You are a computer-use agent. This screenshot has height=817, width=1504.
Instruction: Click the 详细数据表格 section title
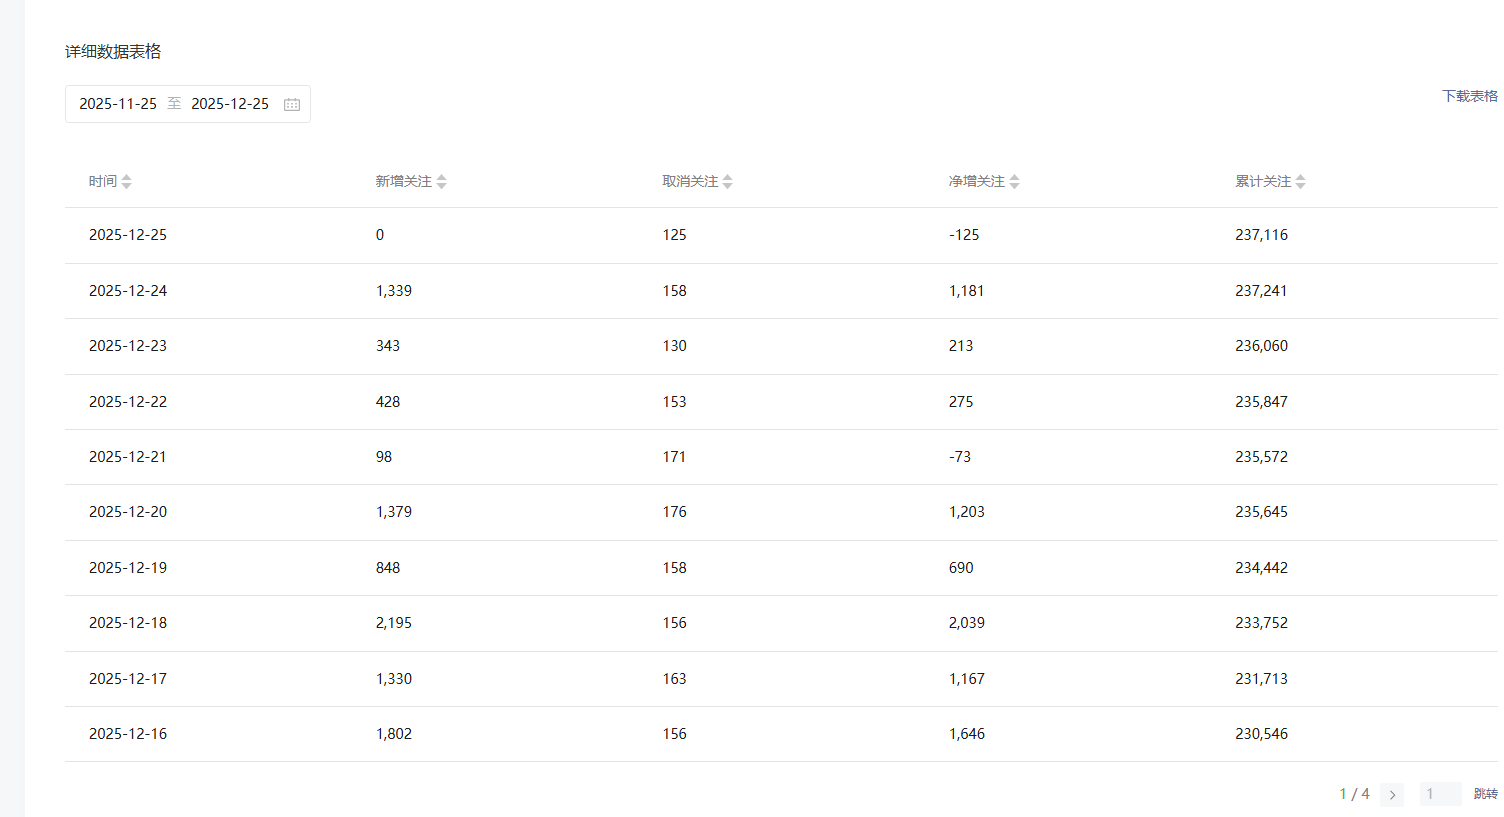point(113,52)
